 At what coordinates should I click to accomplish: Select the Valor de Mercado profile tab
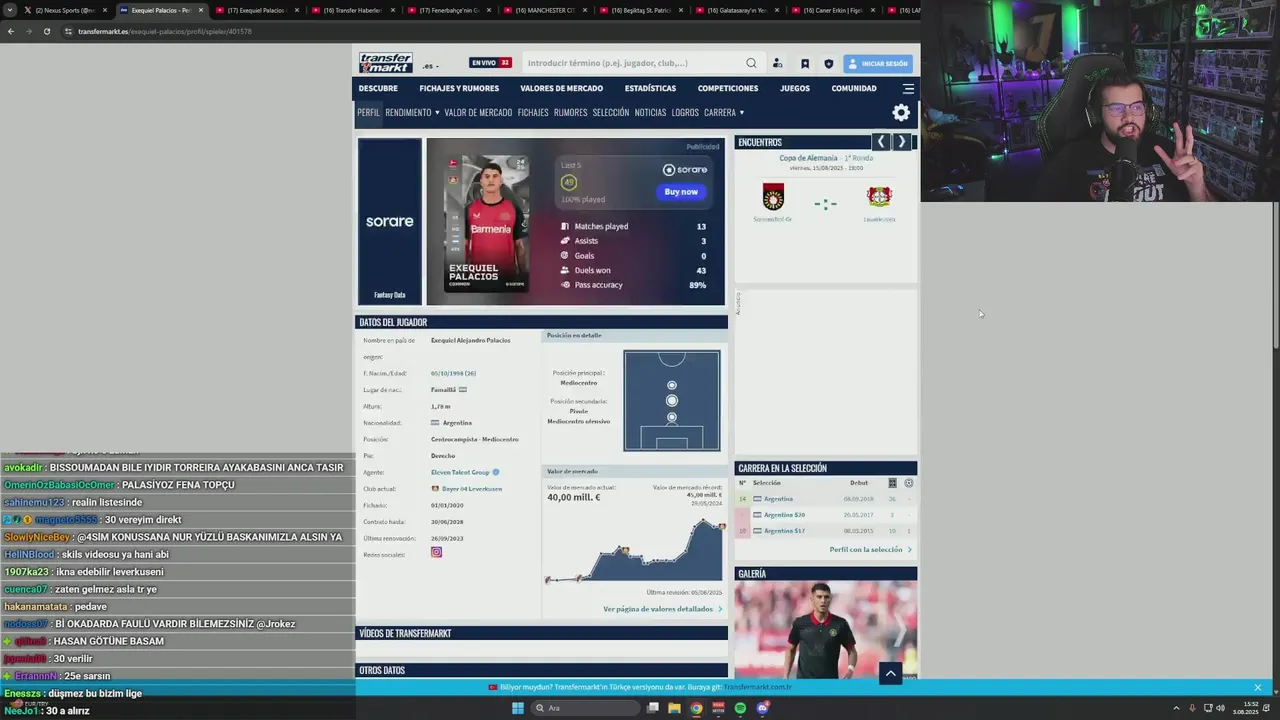click(478, 112)
